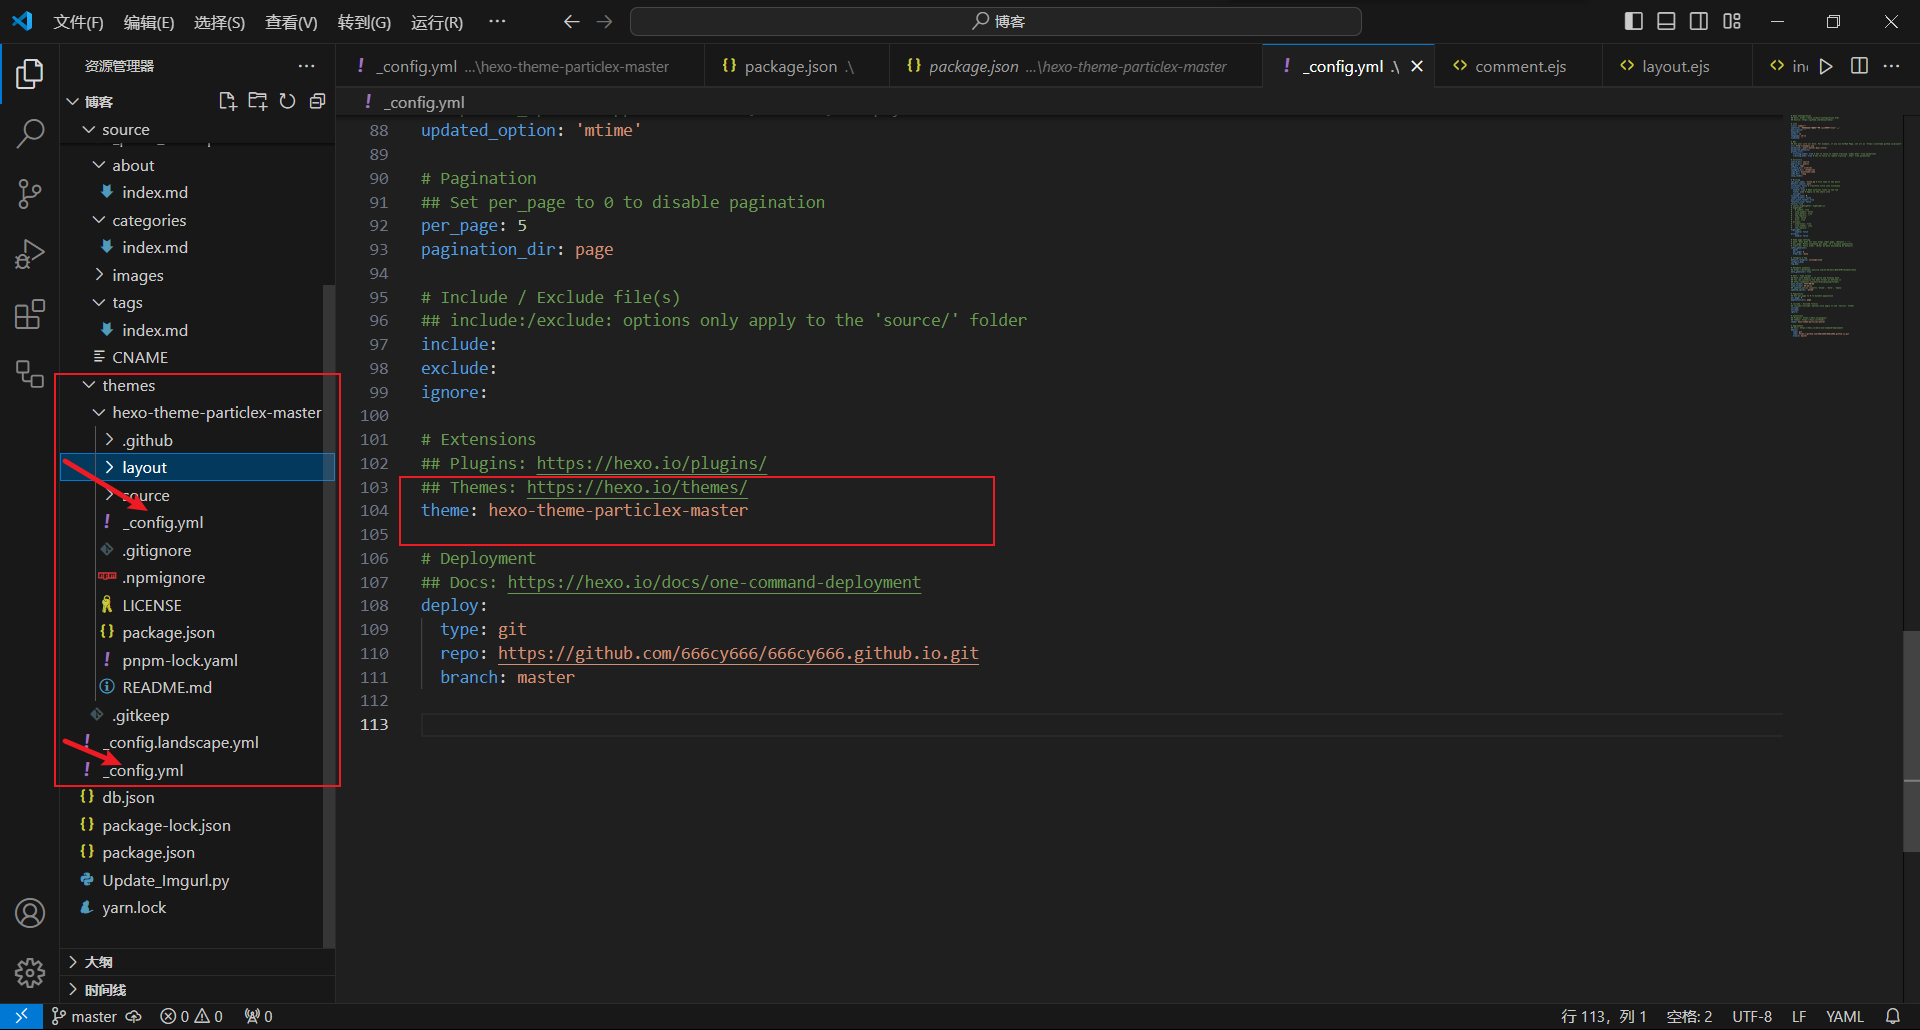Open the 编辑(E) menu
This screenshot has width=1920, height=1030.
149,22
